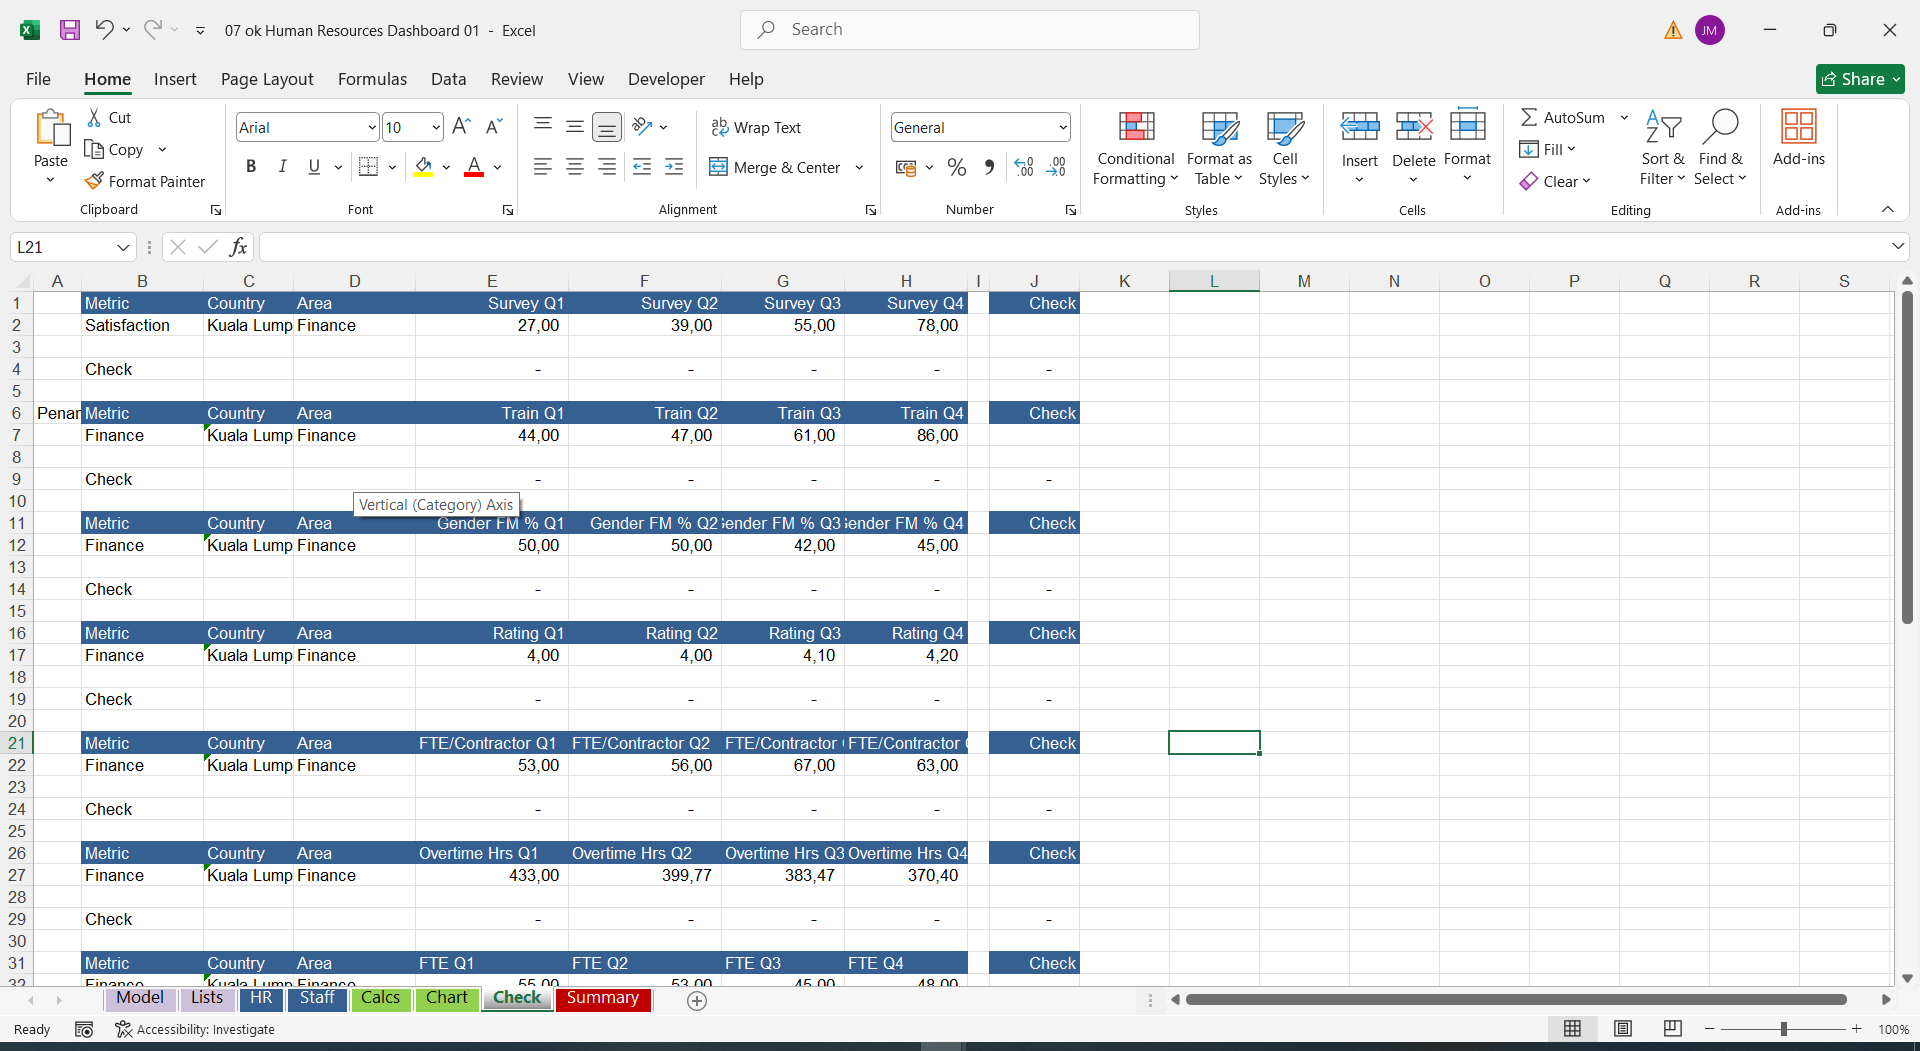The height and width of the screenshot is (1051, 1920).
Task: Open Find & Select options
Action: coord(1720,148)
